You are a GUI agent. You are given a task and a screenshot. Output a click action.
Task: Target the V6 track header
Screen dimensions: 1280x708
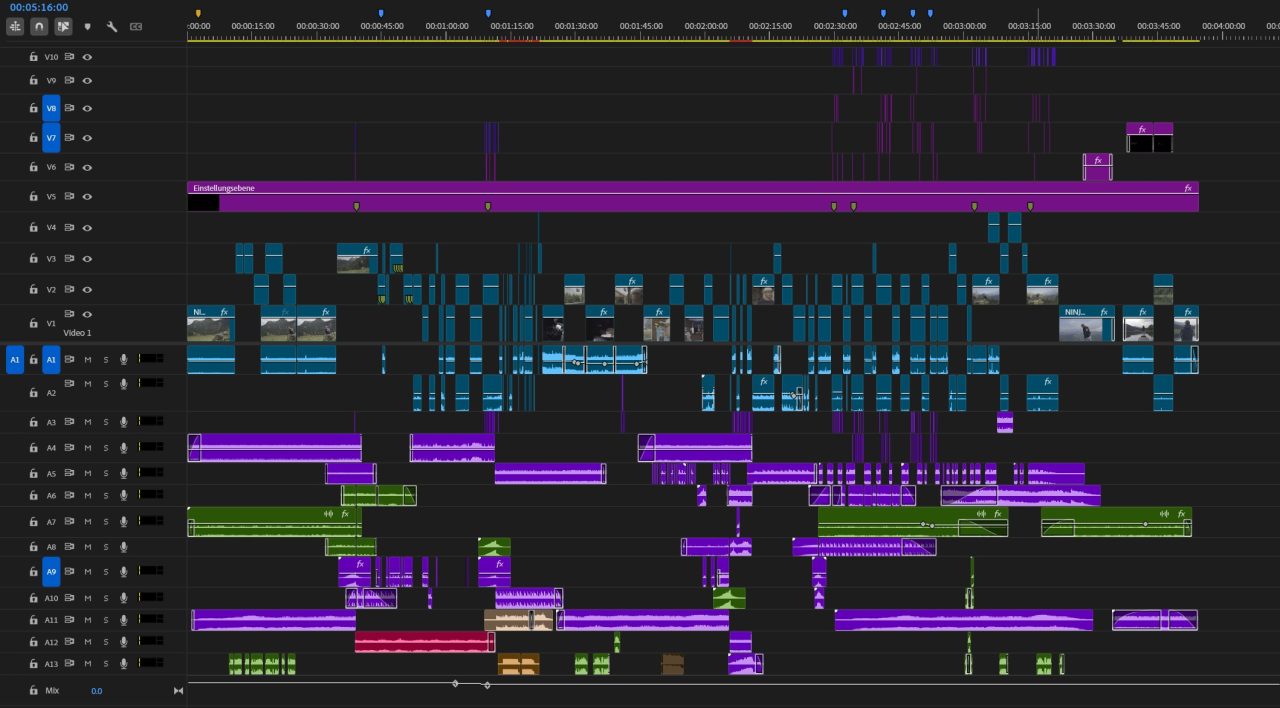(x=51, y=167)
